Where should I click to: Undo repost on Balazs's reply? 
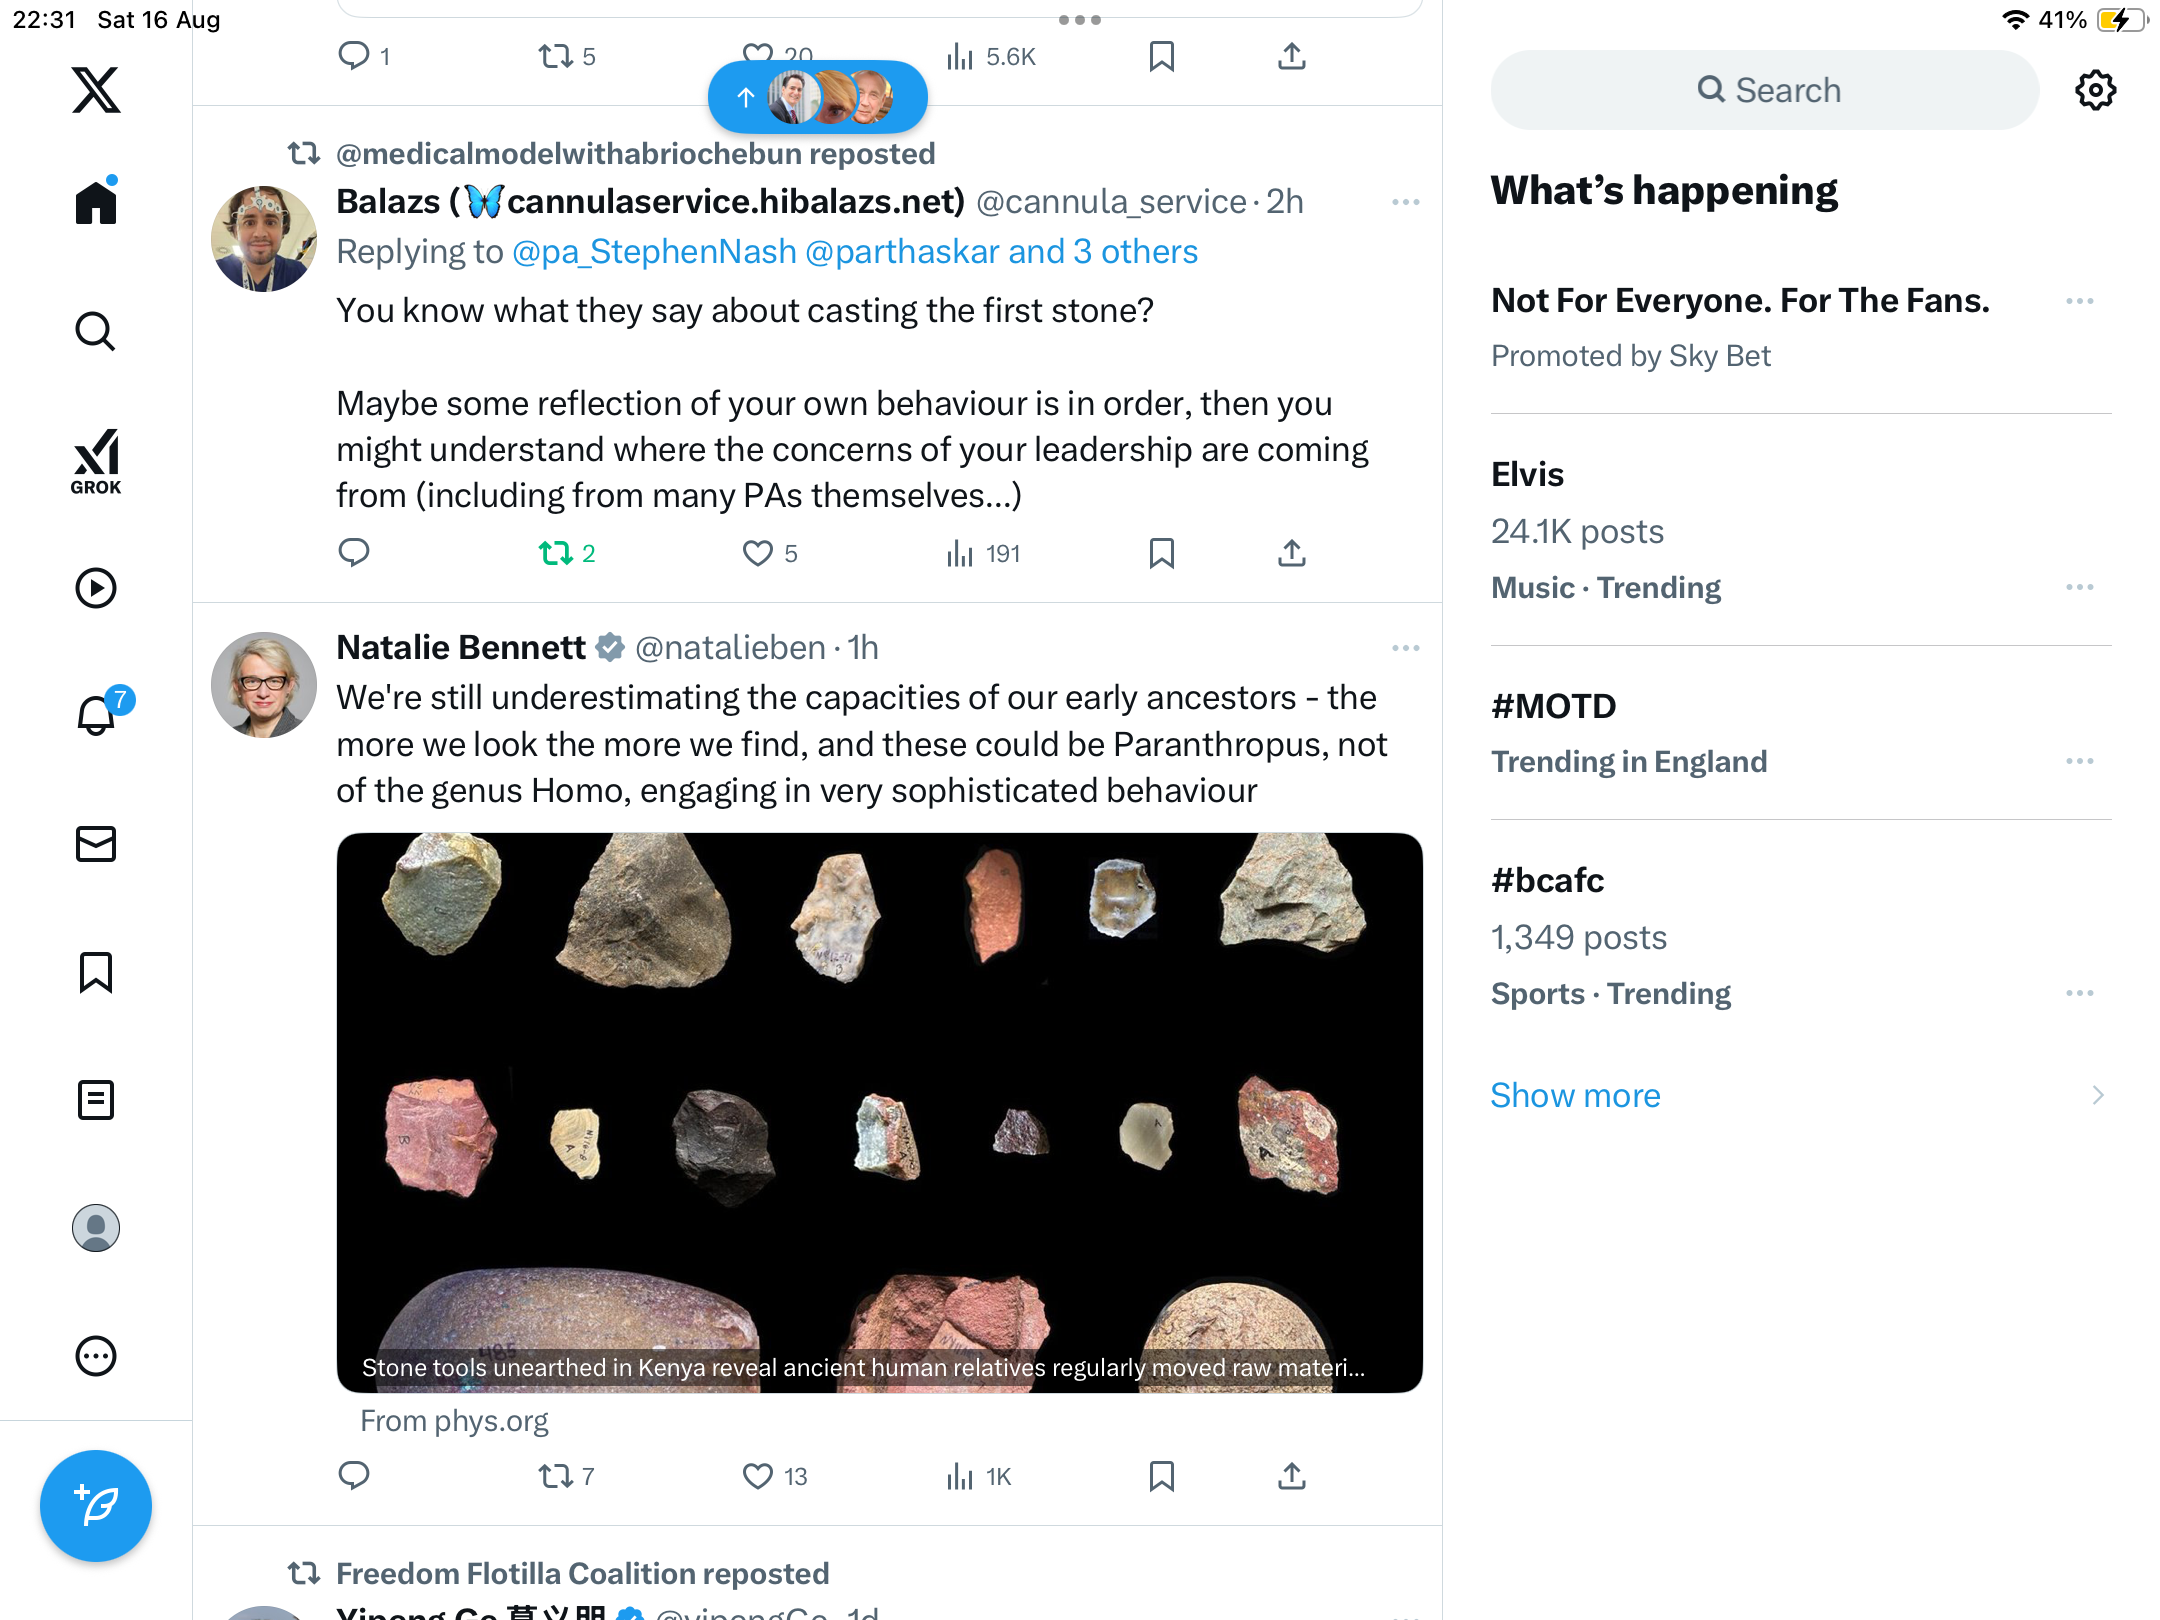(x=556, y=553)
